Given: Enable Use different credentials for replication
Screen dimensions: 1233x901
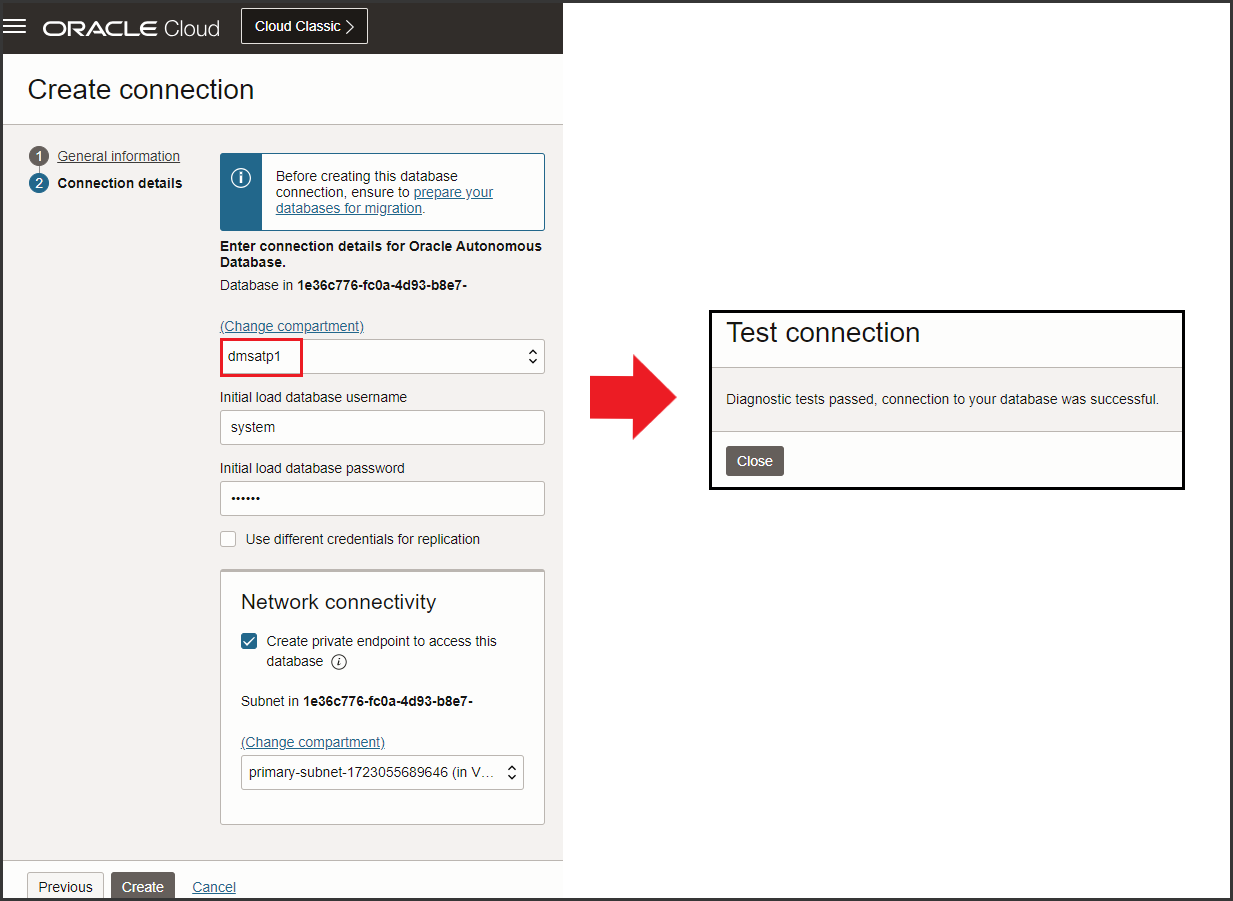Looking at the screenshot, I should click(228, 538).
